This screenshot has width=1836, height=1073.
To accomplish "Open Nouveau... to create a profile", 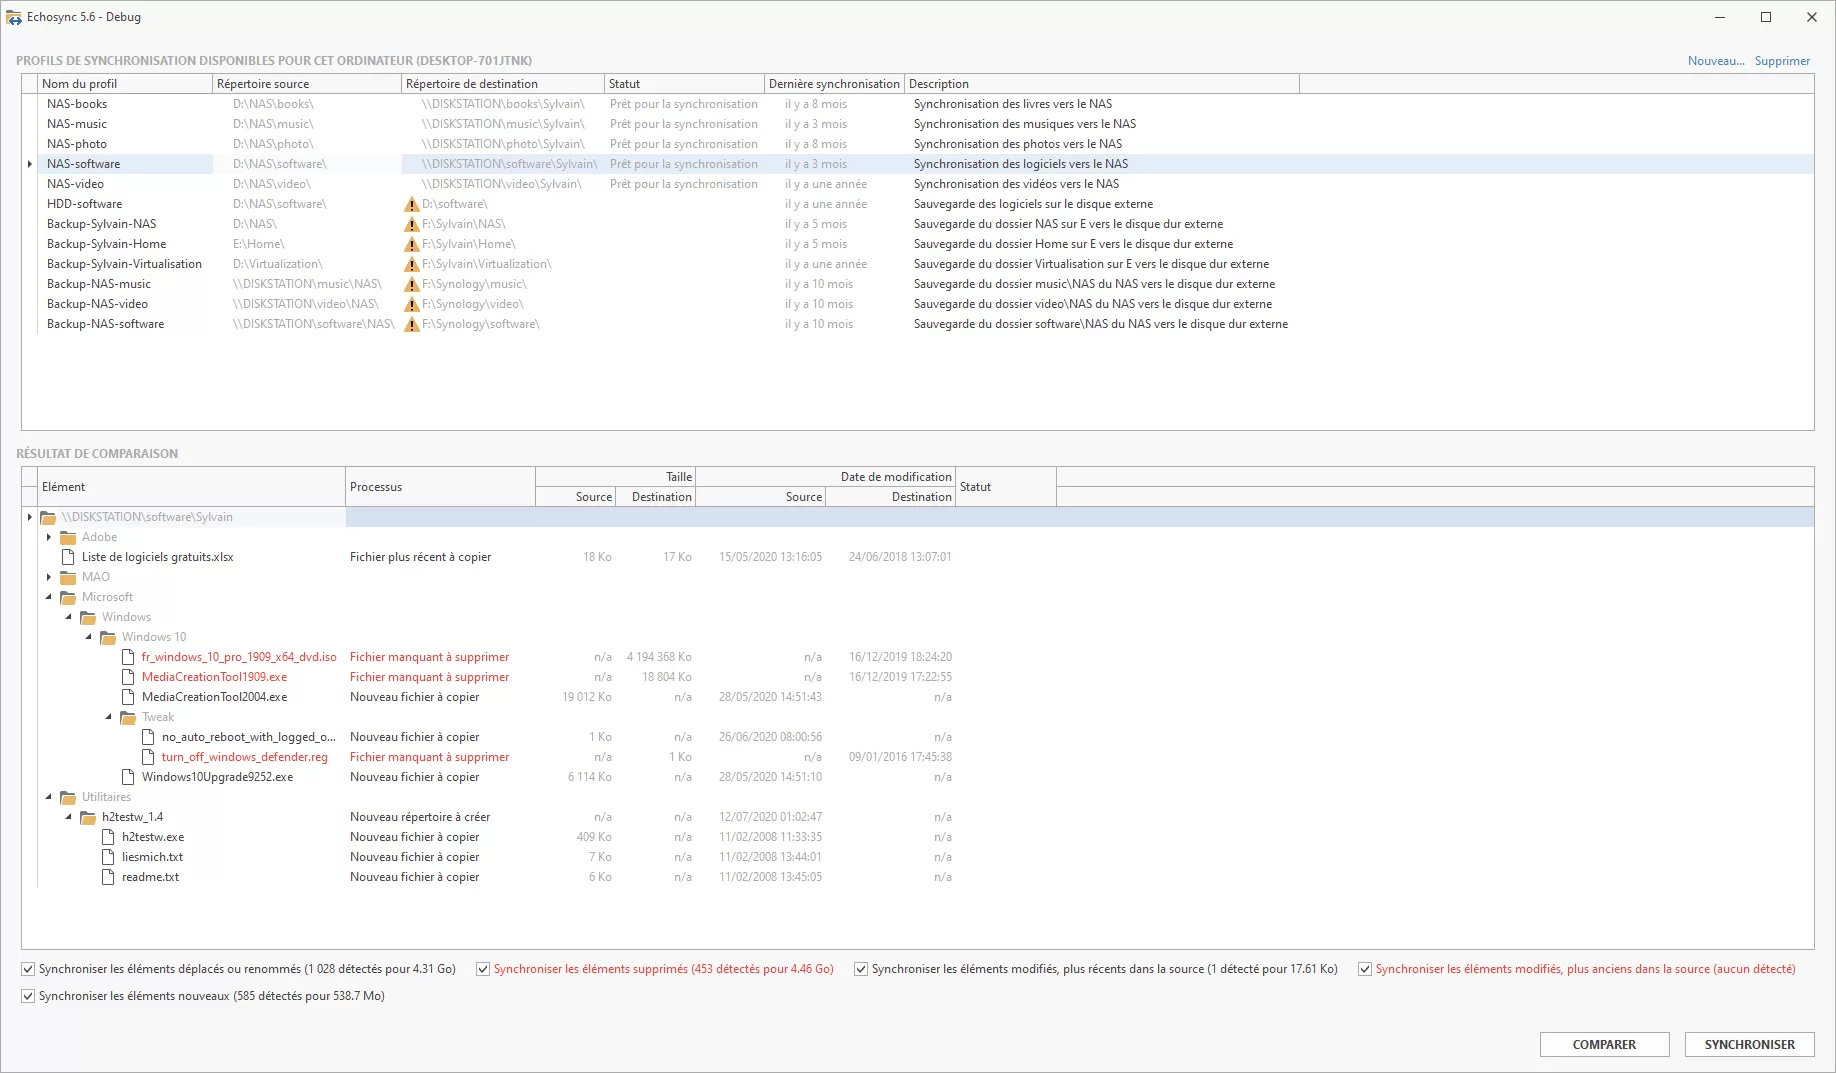I will click(x=1714, y=60).
